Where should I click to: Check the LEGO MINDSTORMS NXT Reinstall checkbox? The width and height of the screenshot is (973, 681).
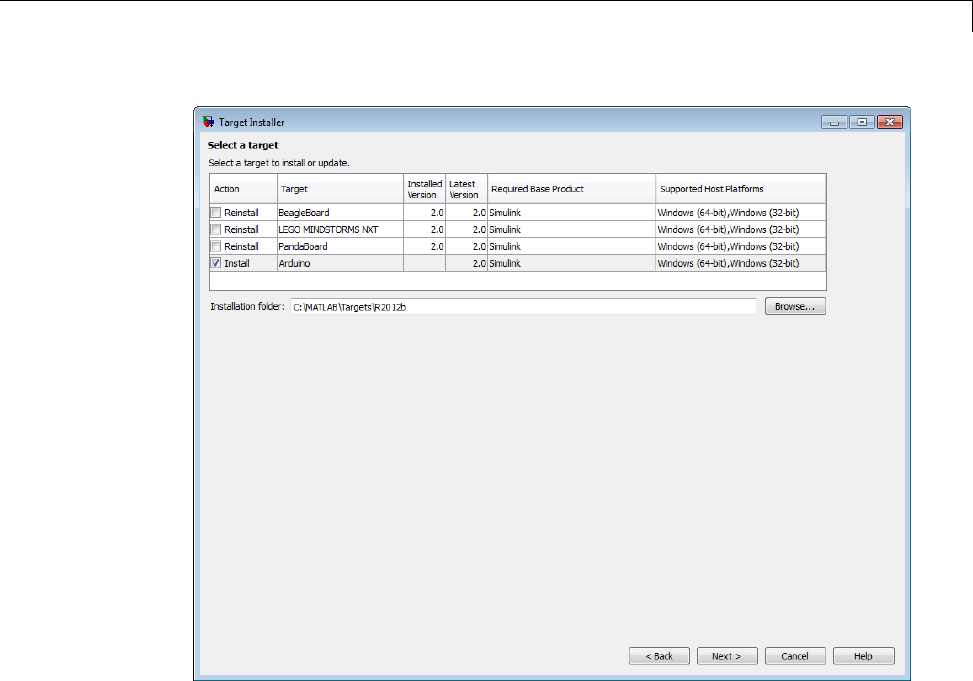click(216, 229)
